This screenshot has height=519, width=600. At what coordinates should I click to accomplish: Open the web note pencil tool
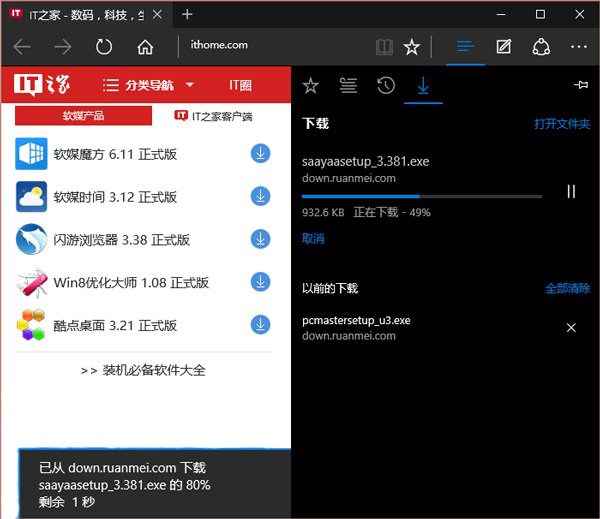tap(504, 47)
